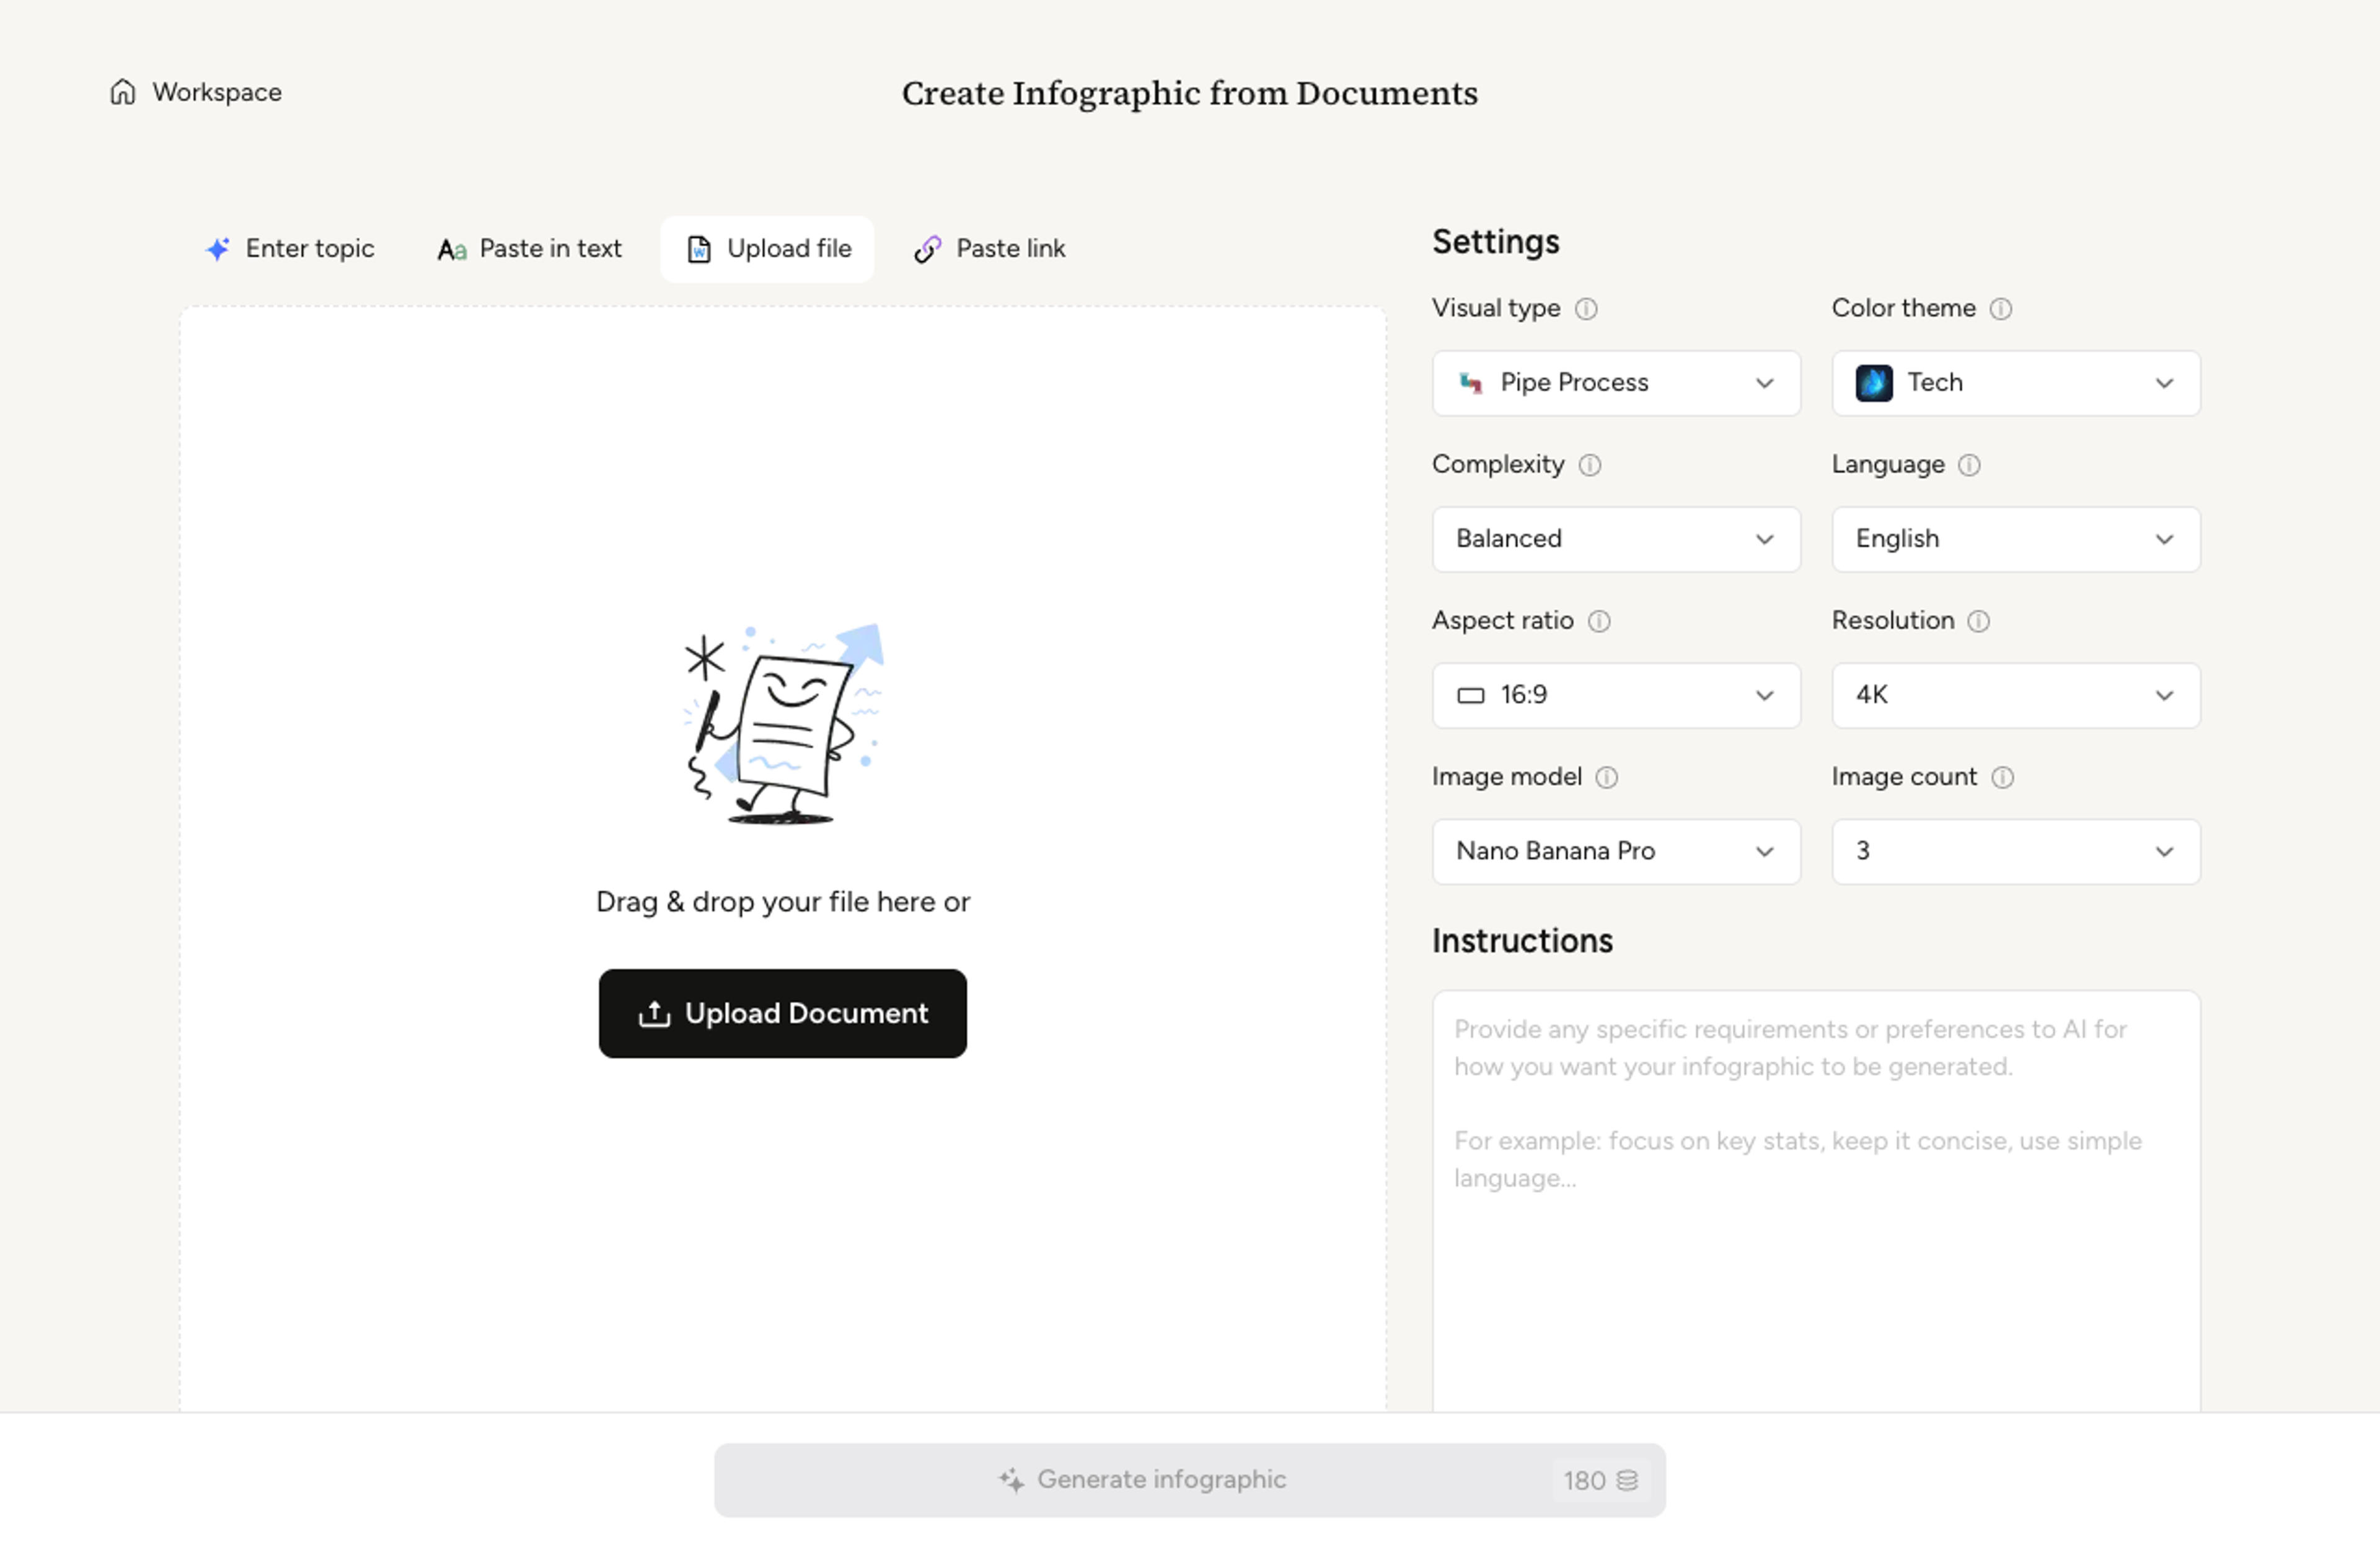Click the info icon next to Resolution
The image size is (2380, 1547).
point(1978,621)
